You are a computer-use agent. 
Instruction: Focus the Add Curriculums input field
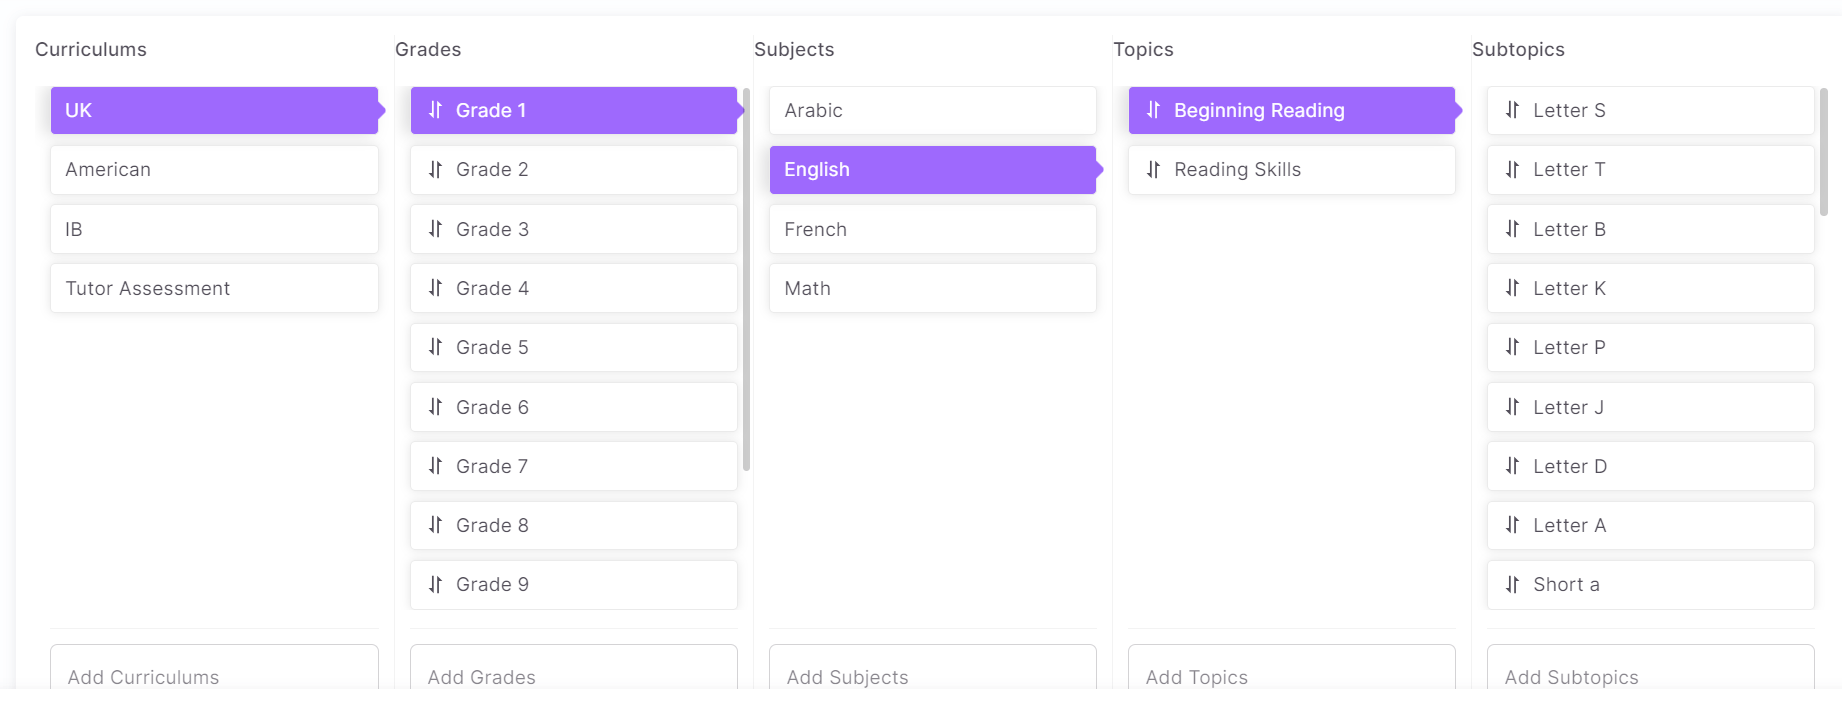[214, 676]
